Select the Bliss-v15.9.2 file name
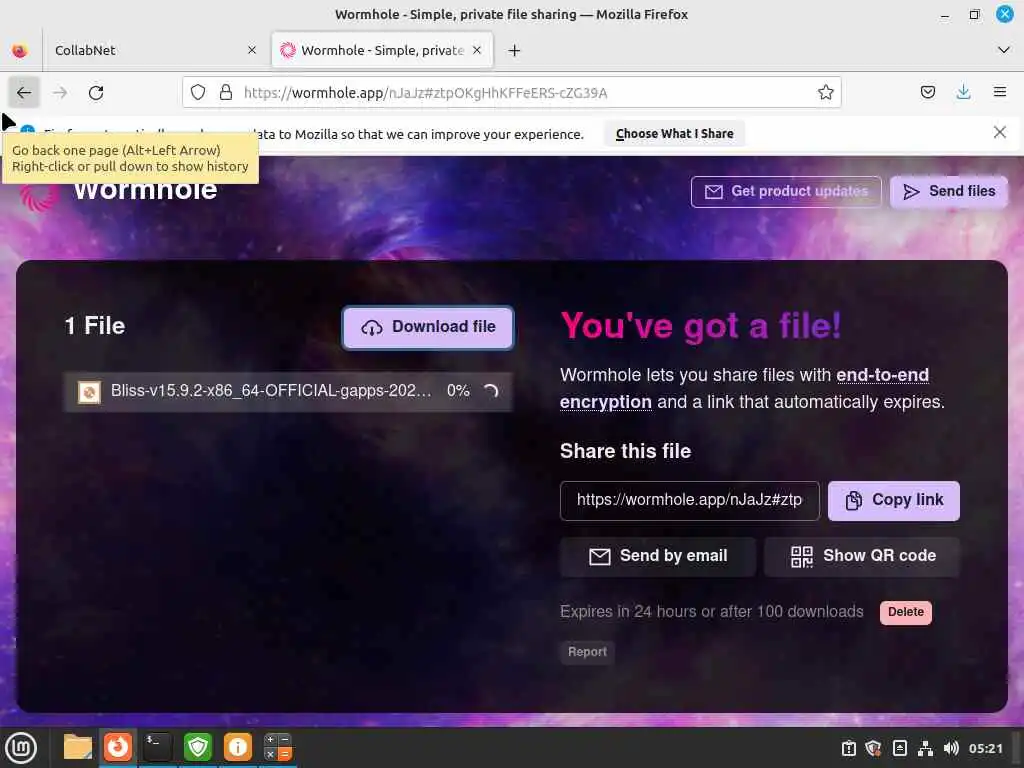Viewport: 1024px width, 768px height. click(x=271, y=391)
